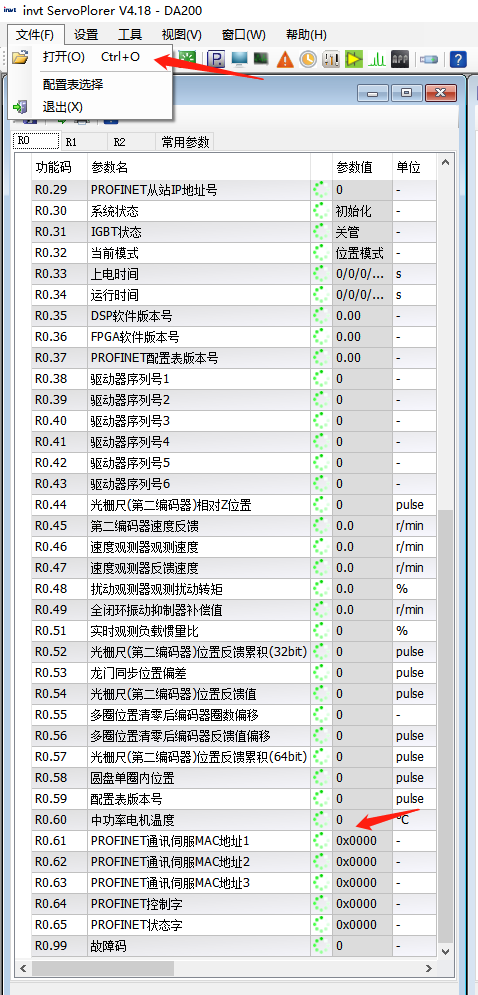This screenshot has width=478, height=995.
Task: Select the DSP软件版本号 parameter
Action: 131,316
